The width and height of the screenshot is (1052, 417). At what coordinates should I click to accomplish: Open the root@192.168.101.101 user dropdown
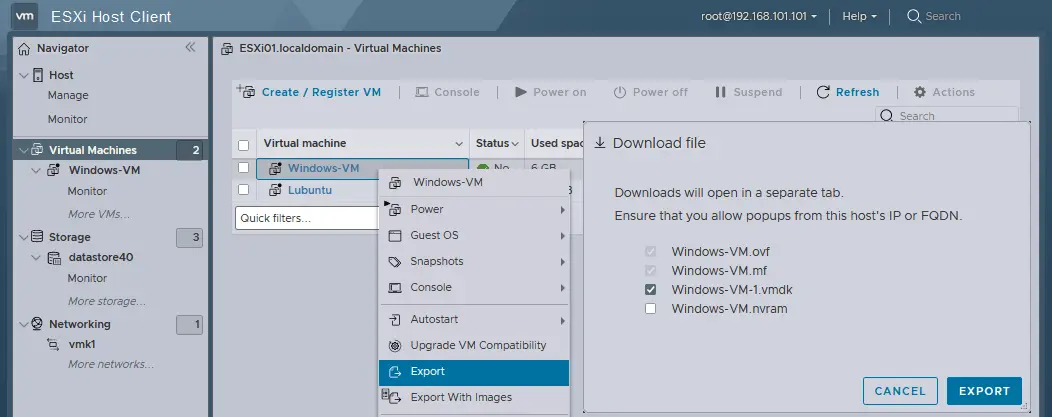759,16
